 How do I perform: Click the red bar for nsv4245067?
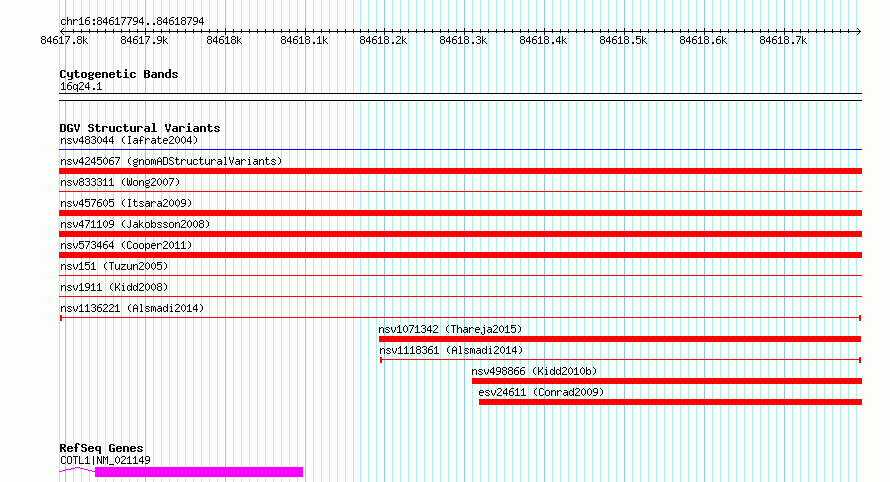(460, 171)
